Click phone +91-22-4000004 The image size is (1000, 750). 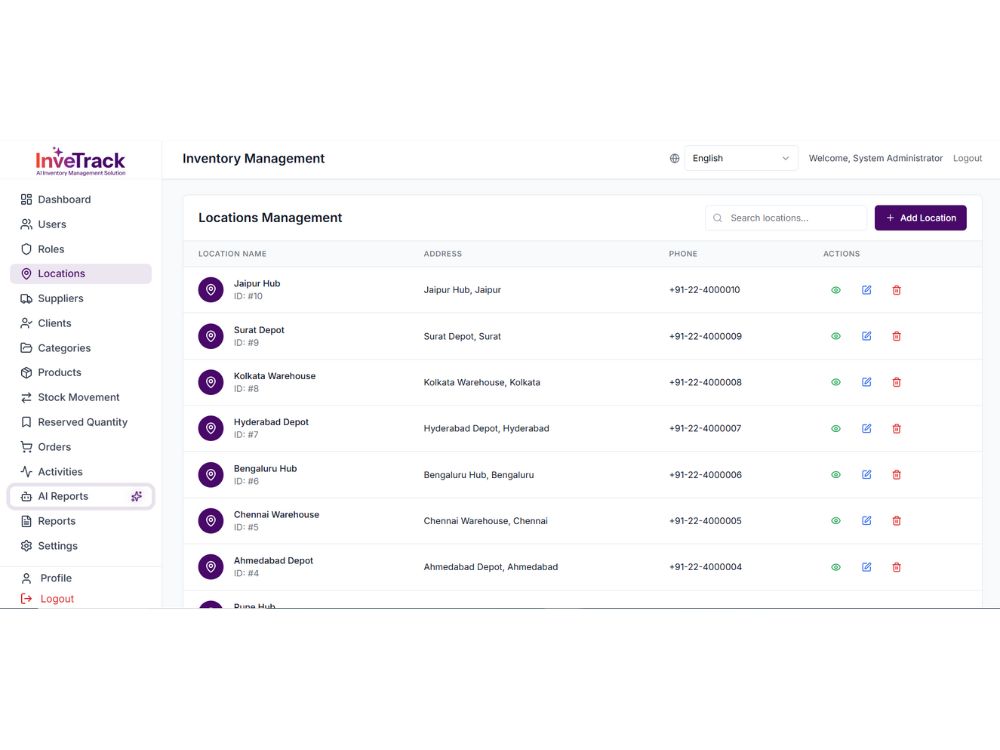pos(705,567)
